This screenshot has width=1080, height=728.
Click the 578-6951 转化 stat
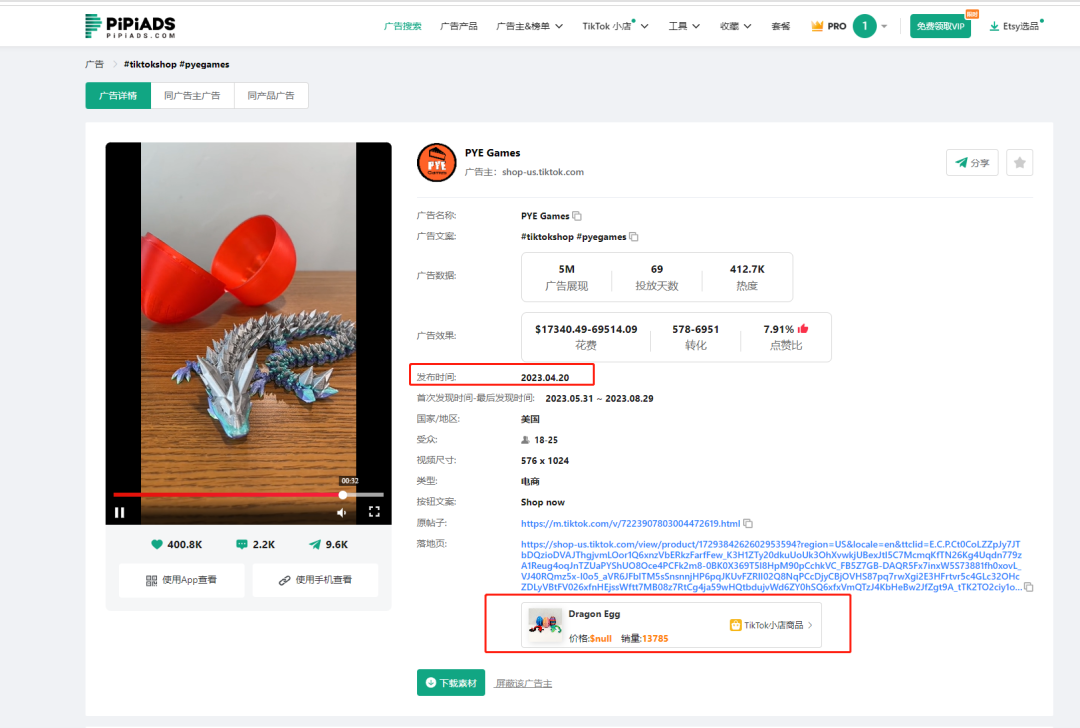click(x=696, y=337)
